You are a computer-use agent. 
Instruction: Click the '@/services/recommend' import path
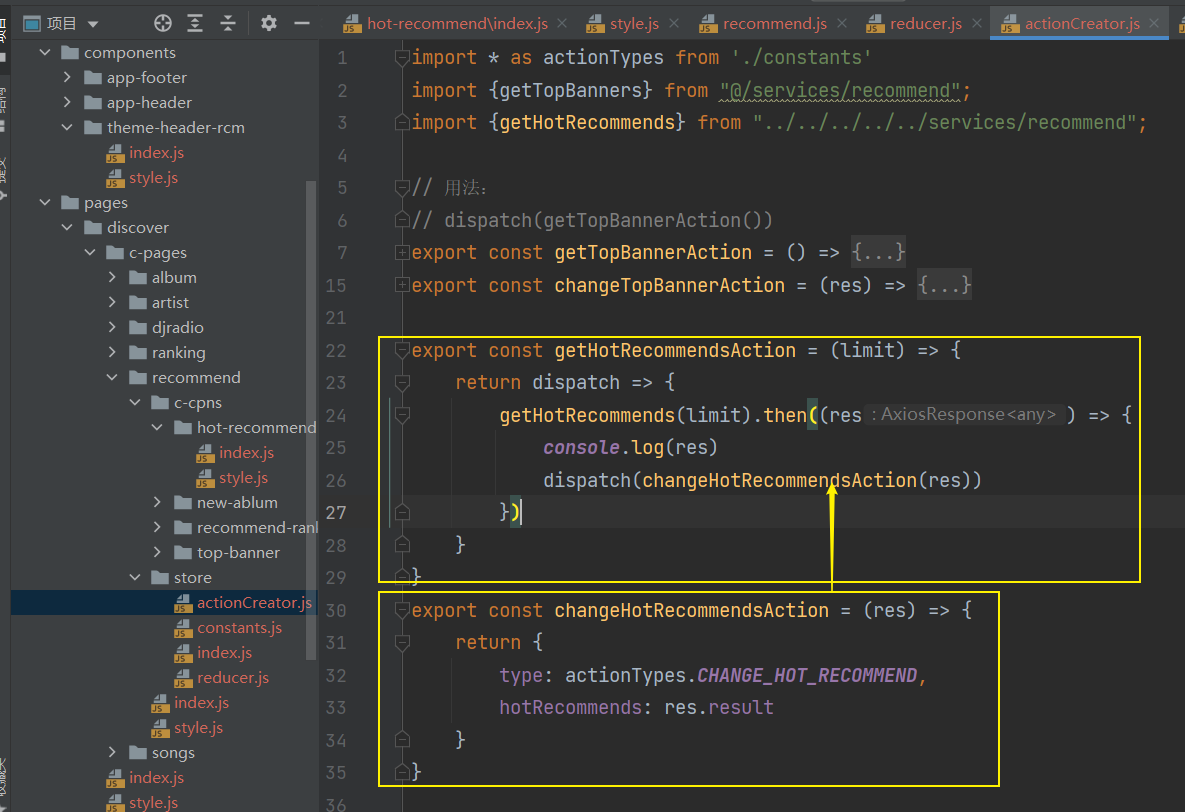pos(840,91)
